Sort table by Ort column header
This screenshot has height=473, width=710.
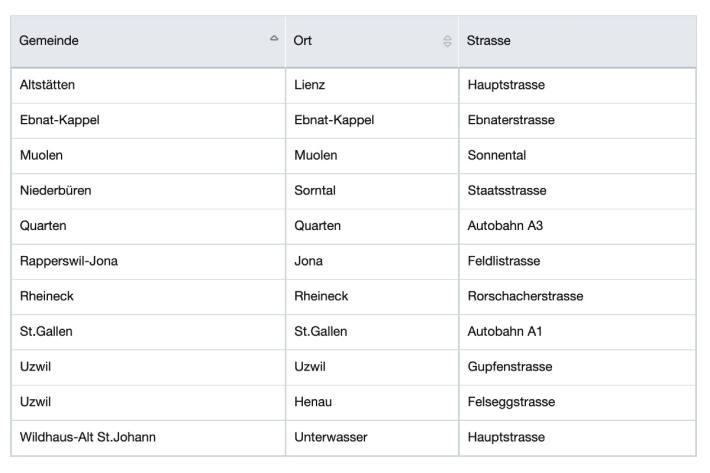[372, 41]
